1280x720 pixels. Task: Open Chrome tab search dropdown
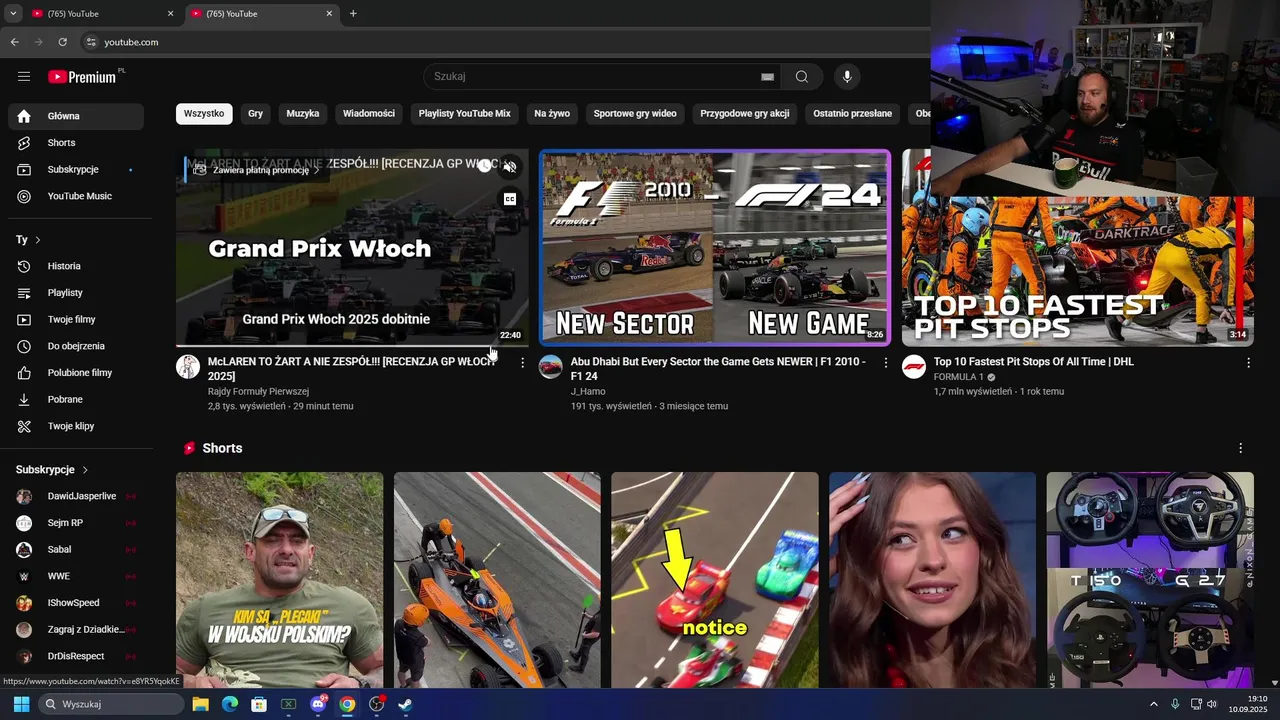point(13,13)
